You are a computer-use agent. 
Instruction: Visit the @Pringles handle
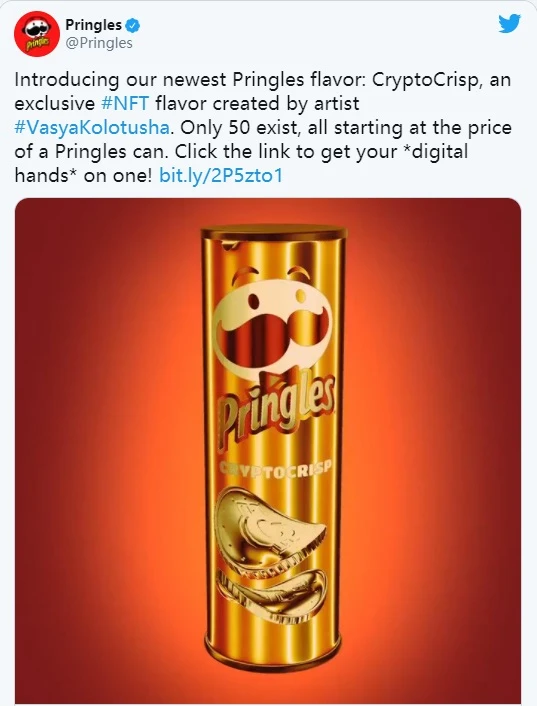(99, 43)
